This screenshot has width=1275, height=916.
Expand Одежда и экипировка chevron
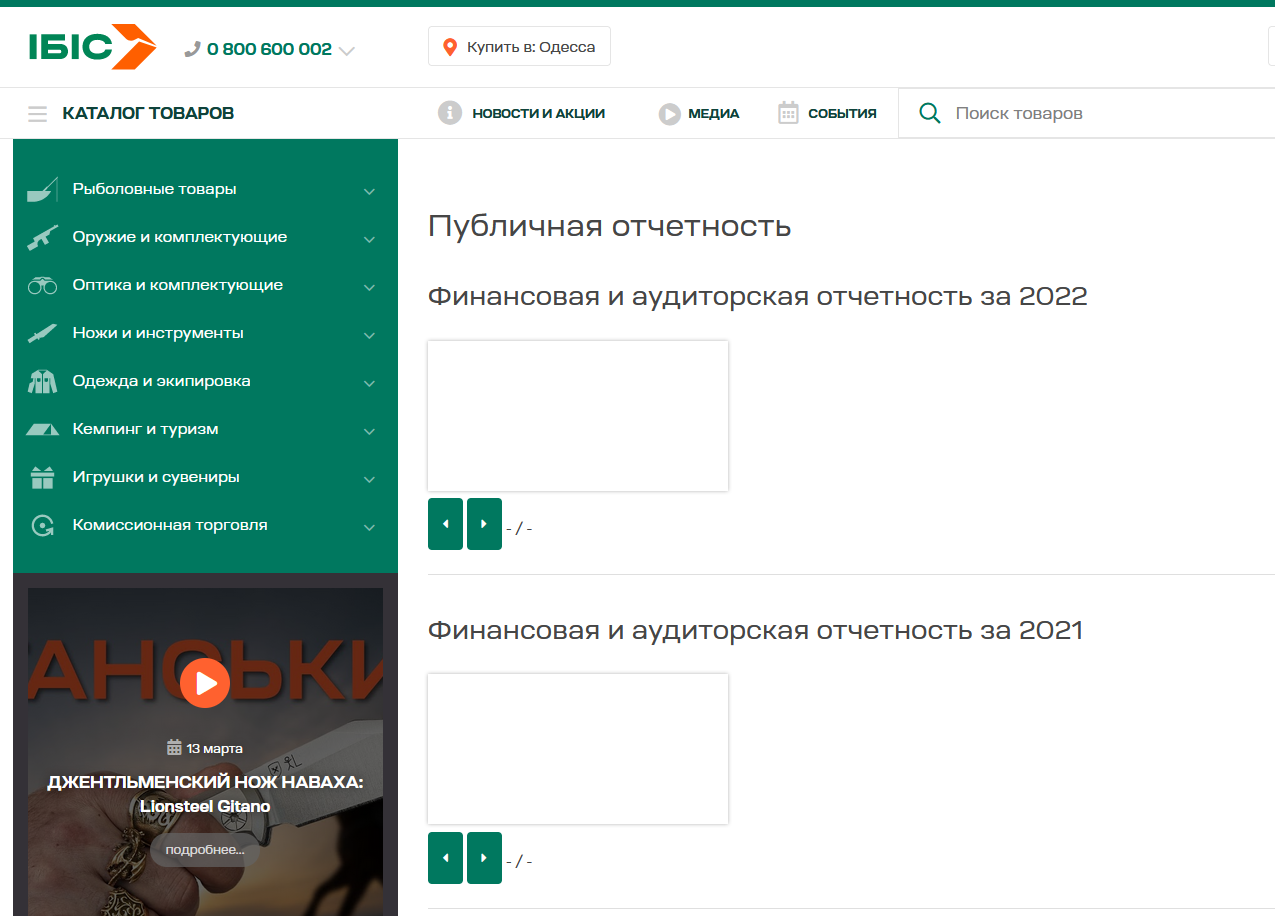coord(369,383)
